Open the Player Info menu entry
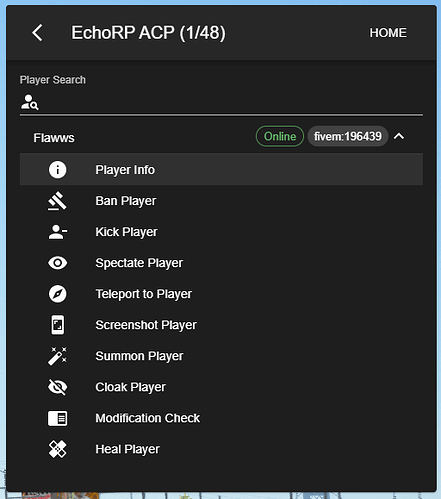Viewport: 441px width, 499px height. 221,169
